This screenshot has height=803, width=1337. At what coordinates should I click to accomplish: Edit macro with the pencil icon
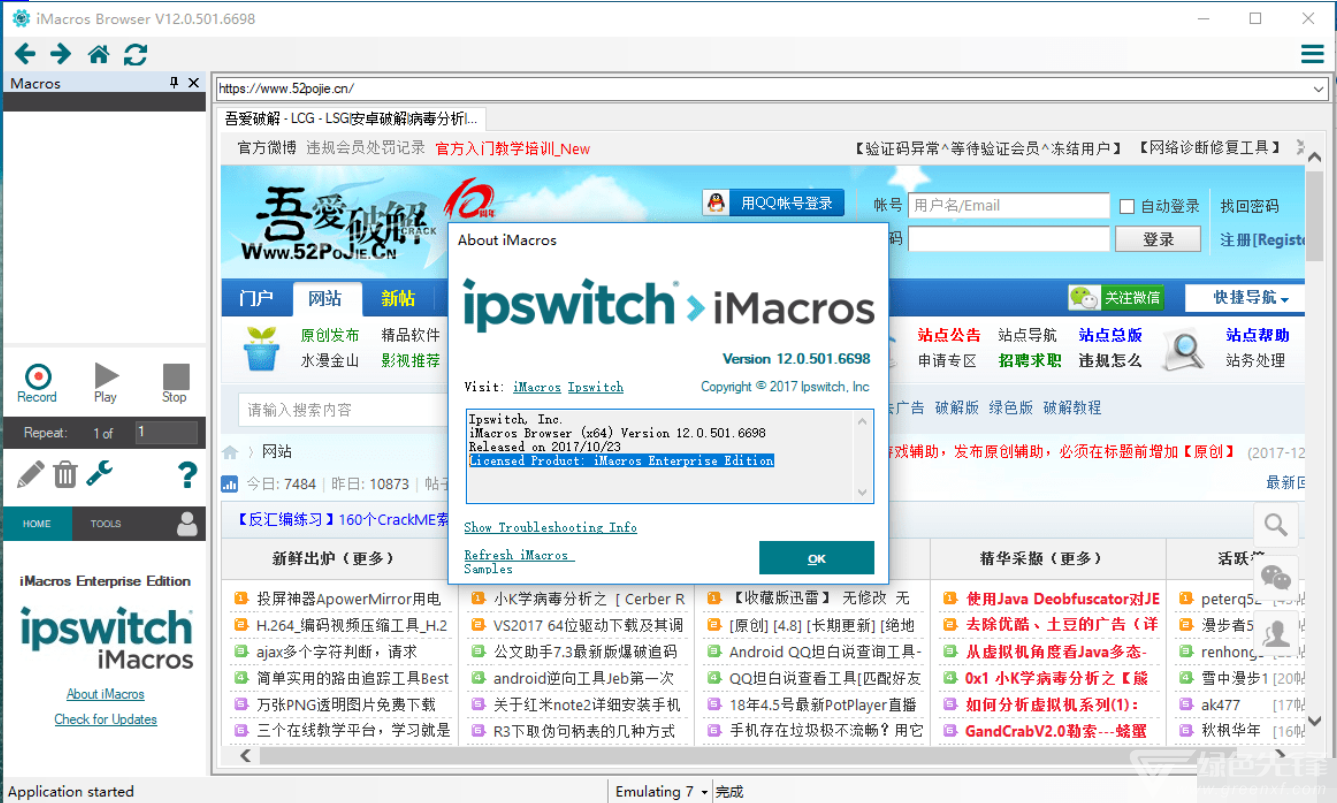[x=31, y=473]
